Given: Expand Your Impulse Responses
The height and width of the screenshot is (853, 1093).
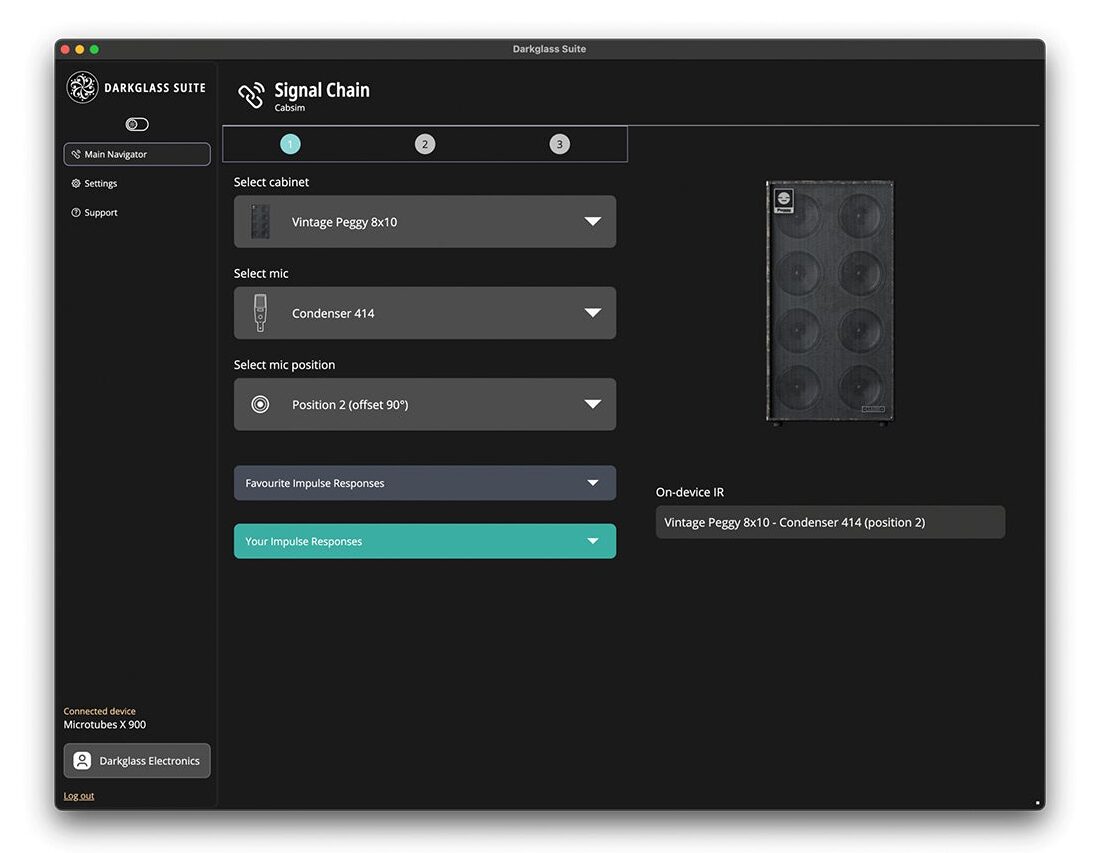Looking at the screenshot, I should click(425, 541).
